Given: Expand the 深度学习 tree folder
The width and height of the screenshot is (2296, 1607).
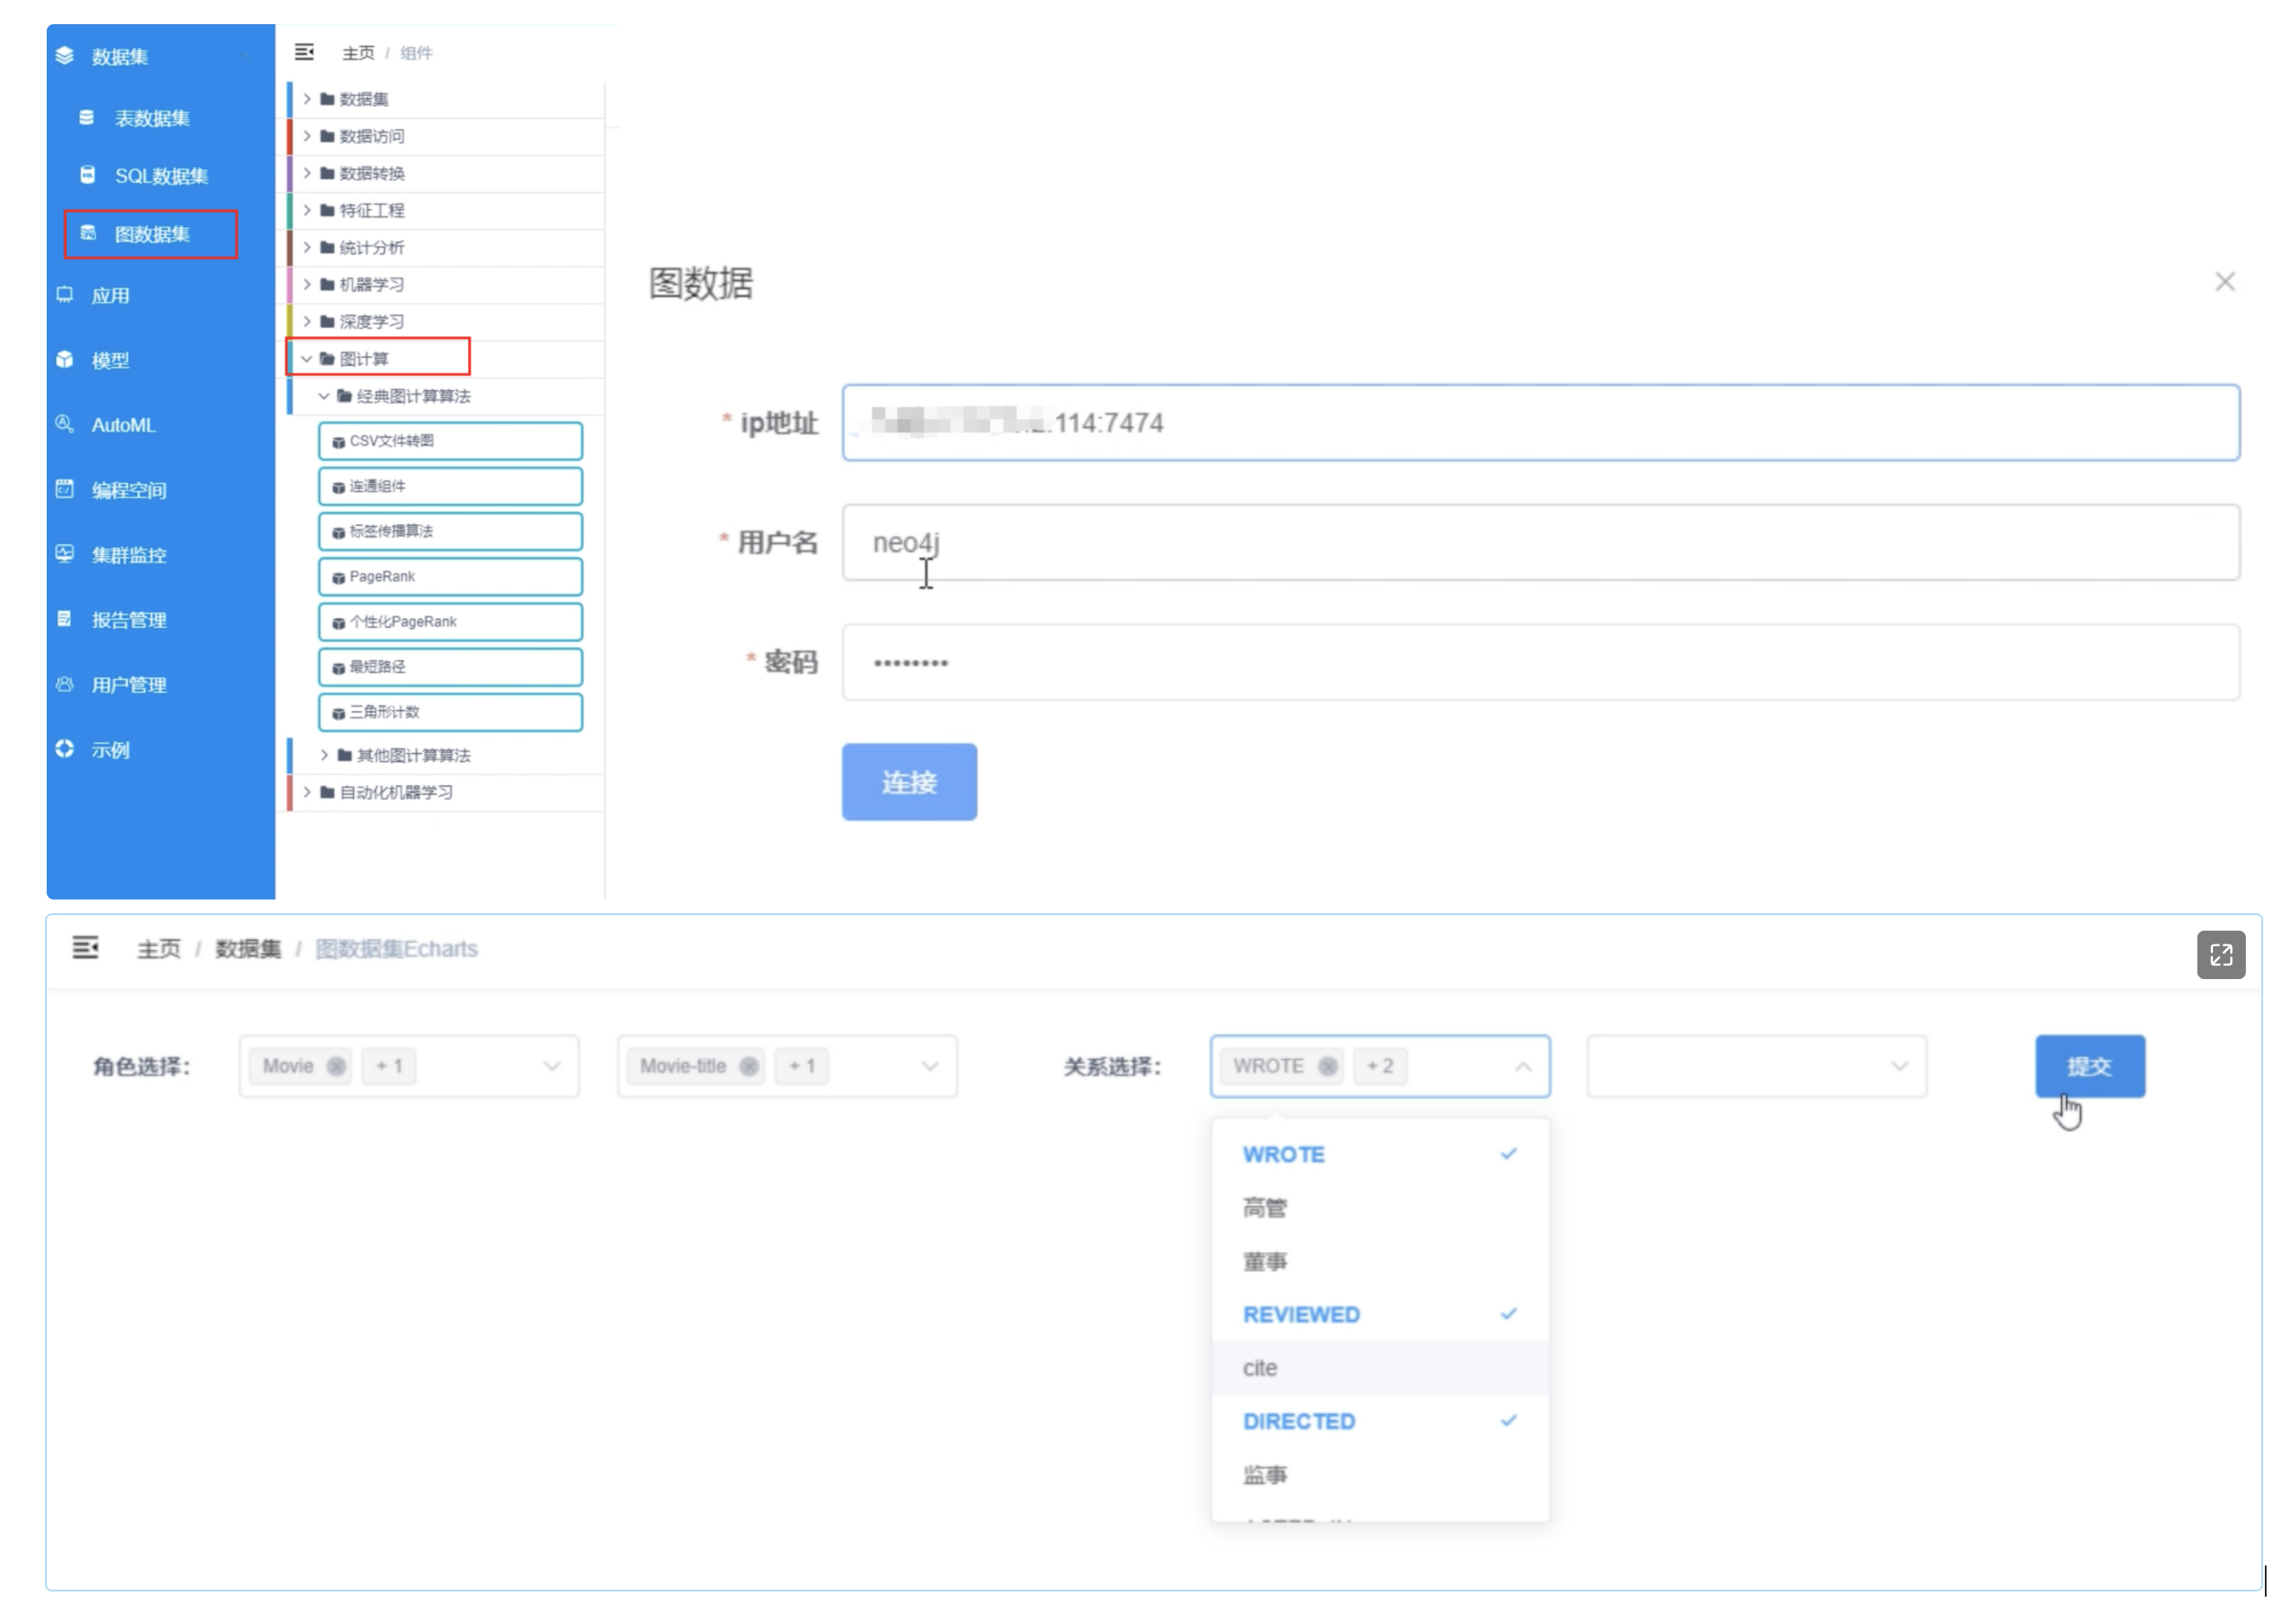Looking at the screenshot, I should [x=307, y=321].
